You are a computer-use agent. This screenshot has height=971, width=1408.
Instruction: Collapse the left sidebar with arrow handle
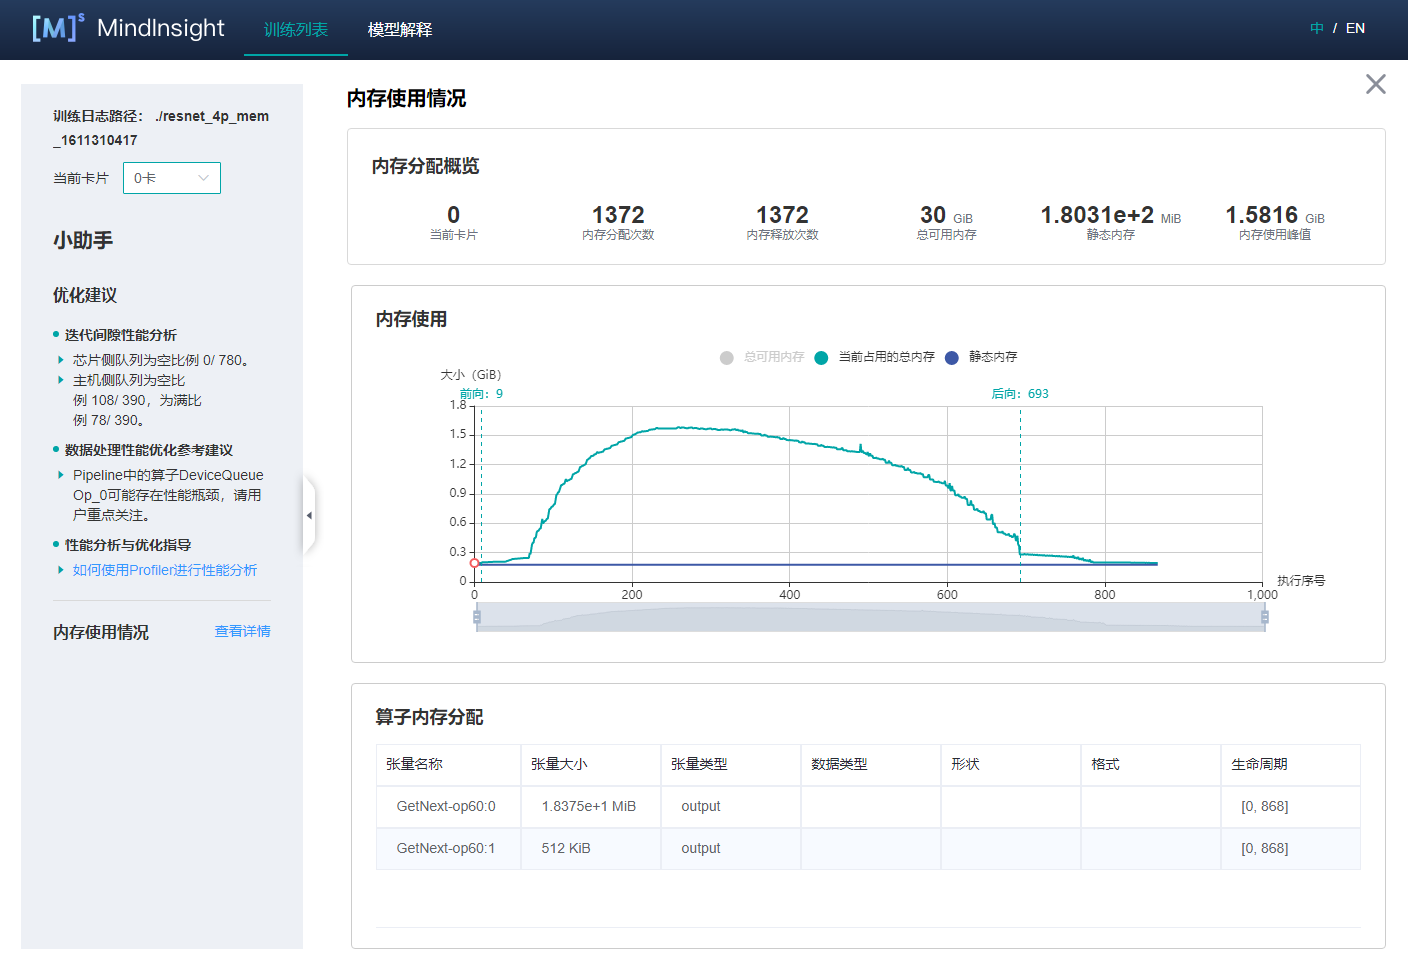pos(309,516)
